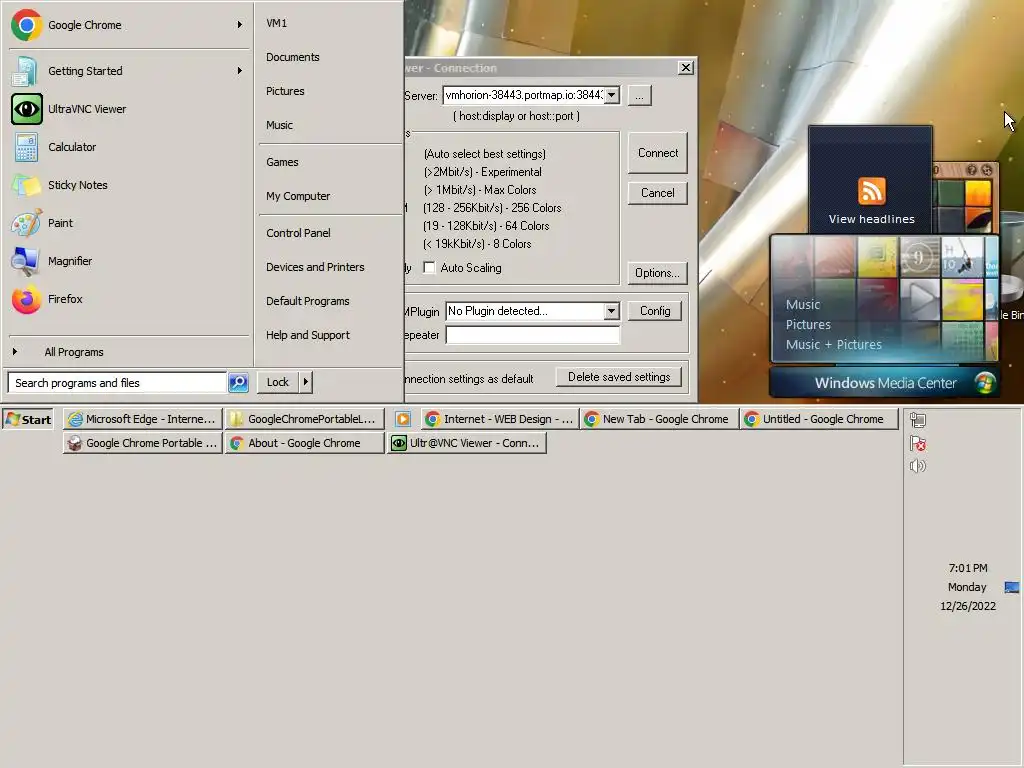Select (128 - 256Kbit/s) - 256 Colors option
The image size is (1024, 768).
pos(492,208)
